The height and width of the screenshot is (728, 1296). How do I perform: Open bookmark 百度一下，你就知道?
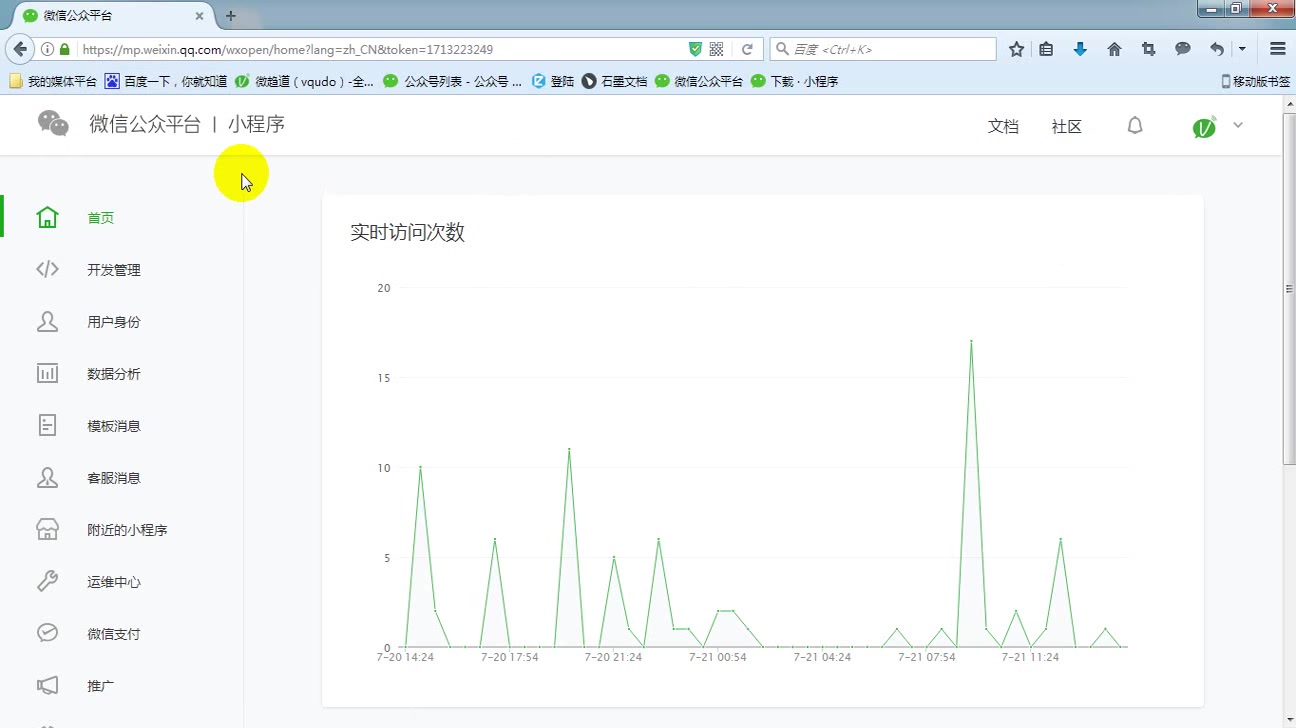166,81
